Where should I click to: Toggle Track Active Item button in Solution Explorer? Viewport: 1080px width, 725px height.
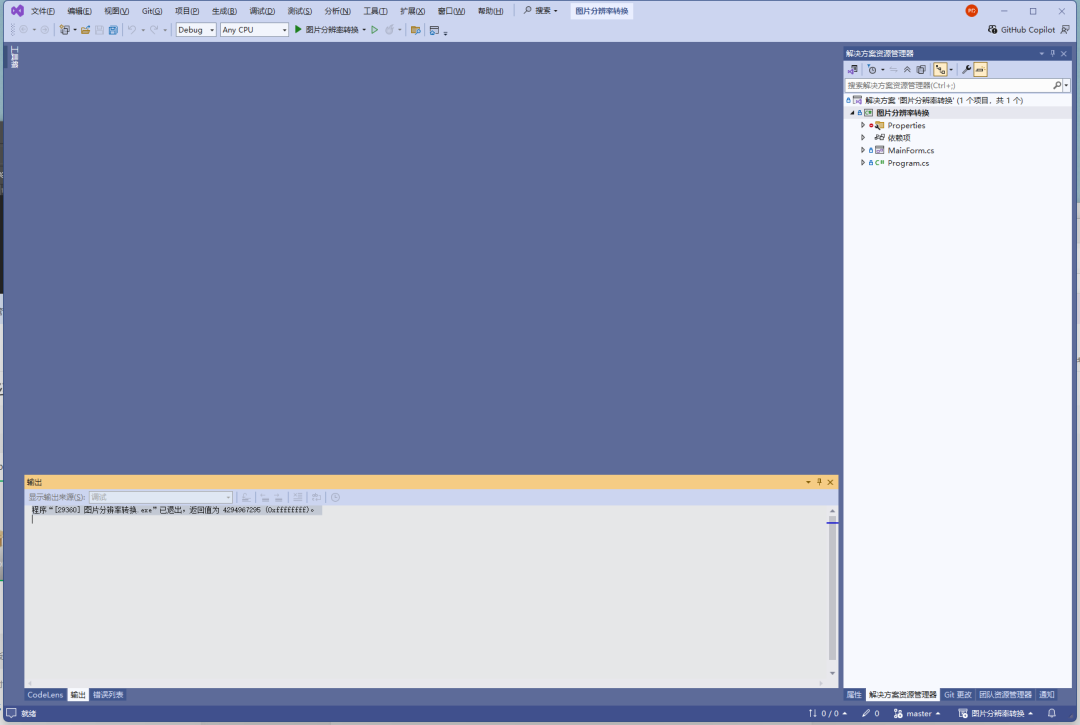(940, 70)
